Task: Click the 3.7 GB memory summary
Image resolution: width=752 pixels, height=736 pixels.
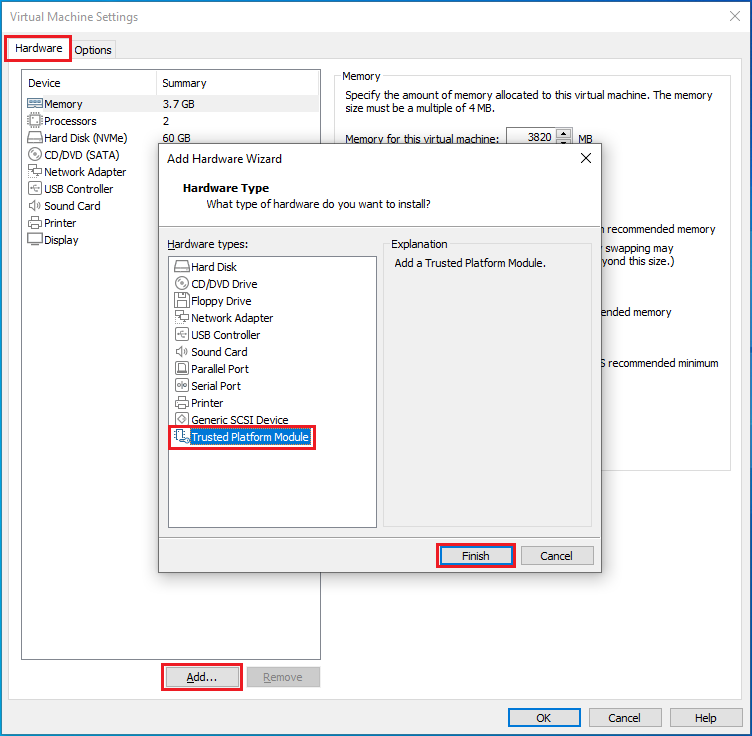Action: pos(178,104)
